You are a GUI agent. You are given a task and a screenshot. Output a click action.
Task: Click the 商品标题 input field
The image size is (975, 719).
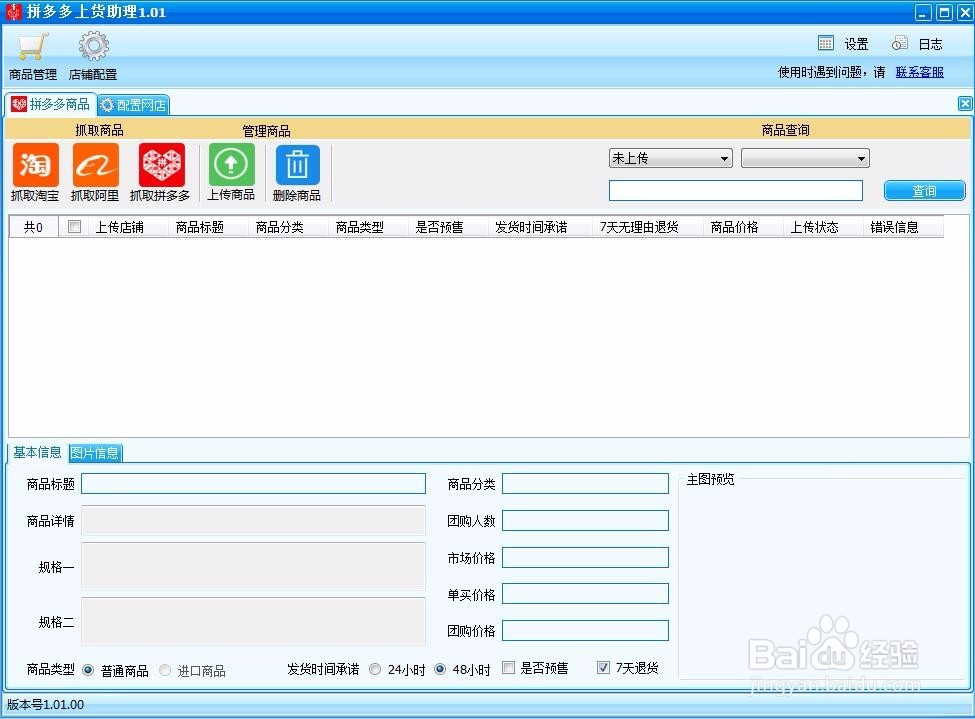click(x=254, y=483)
